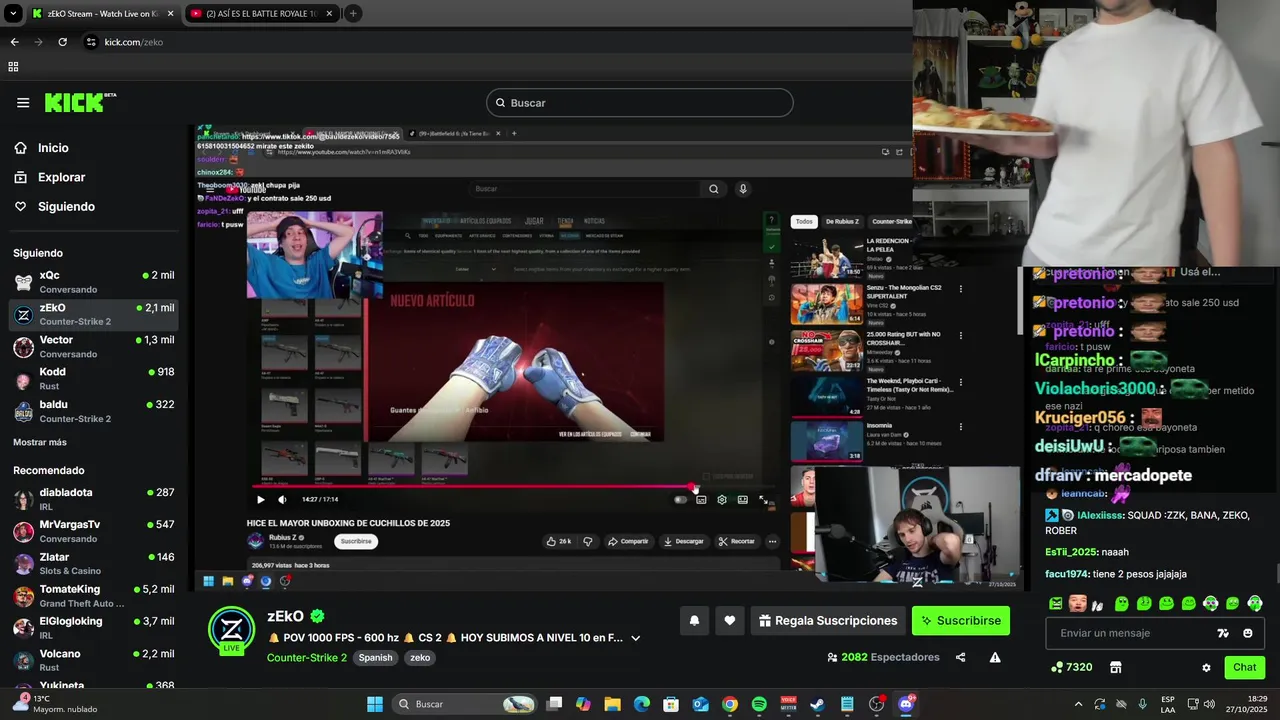The height and width of the screenshot is (720, 1280).
Task: Show hidden system tray icons chevron
Action: 1078,704
